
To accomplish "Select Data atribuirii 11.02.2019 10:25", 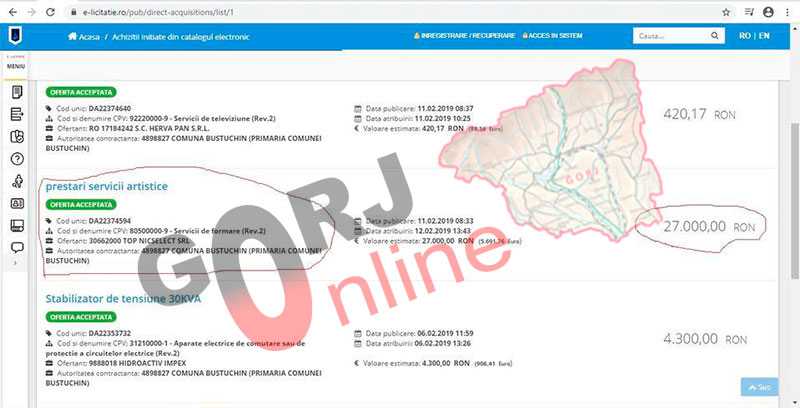I will tap(418, 118).
